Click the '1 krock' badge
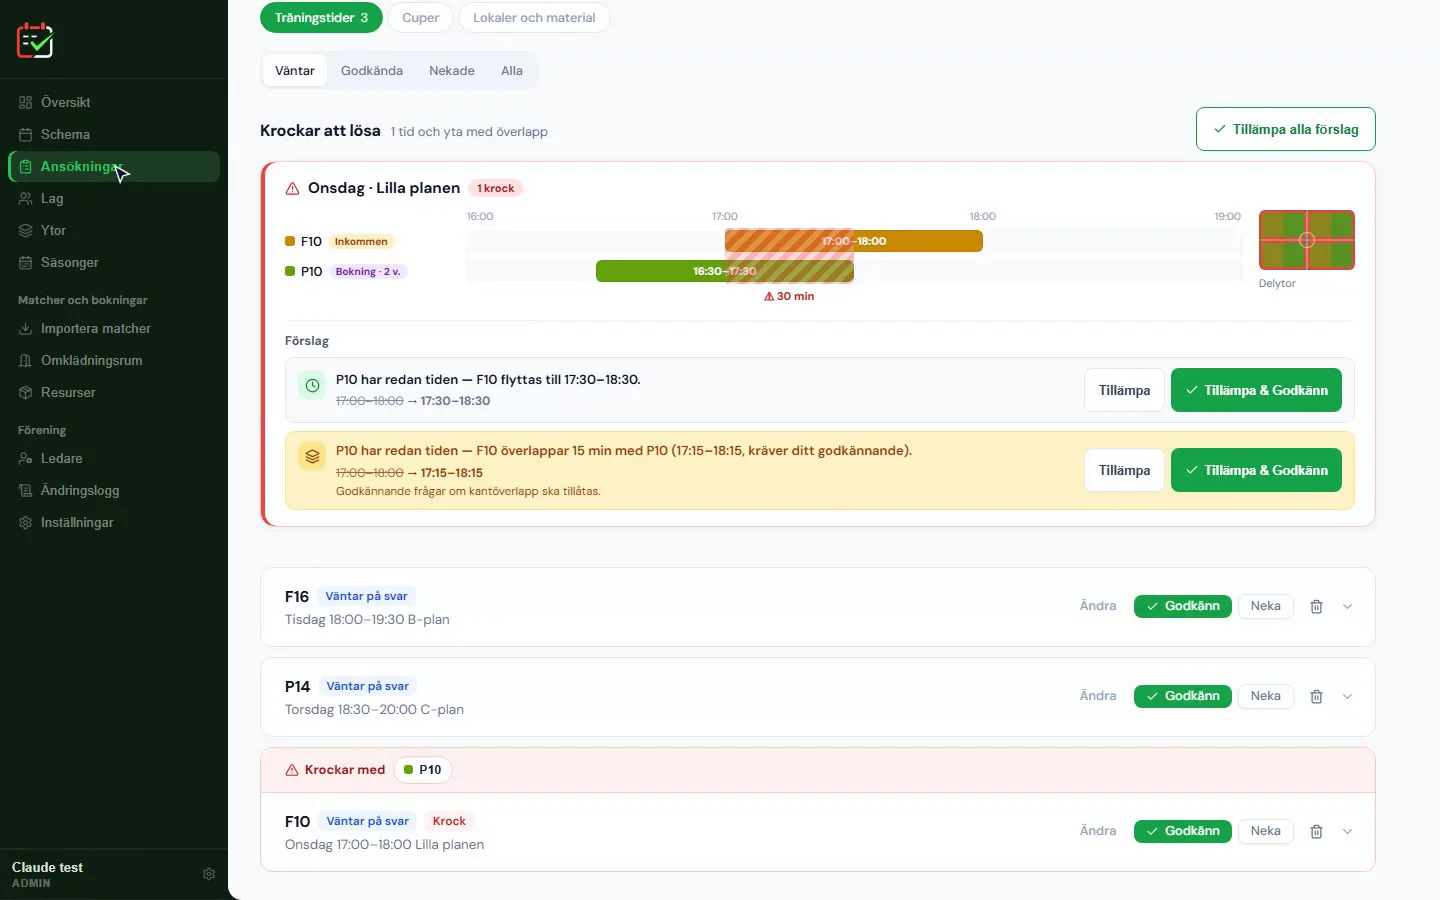Image resolution: width=1440 pixels, height=900 pixels. tap(495, 188)
